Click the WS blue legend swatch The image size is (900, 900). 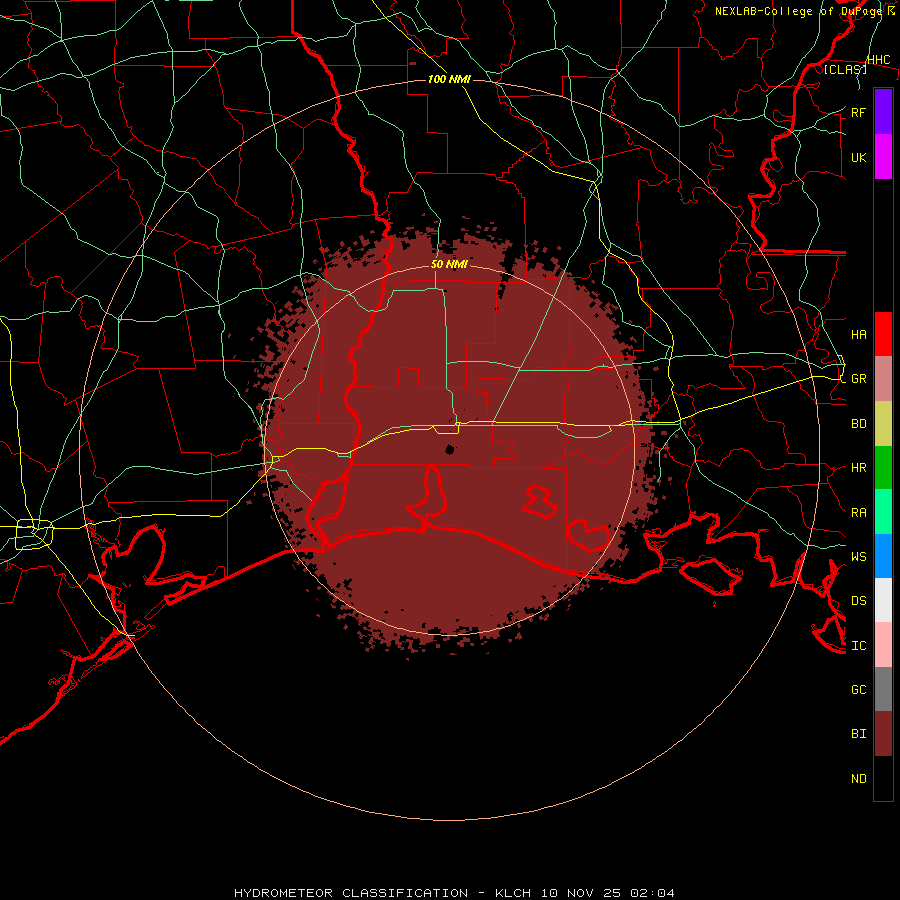(x=883, y=556)
